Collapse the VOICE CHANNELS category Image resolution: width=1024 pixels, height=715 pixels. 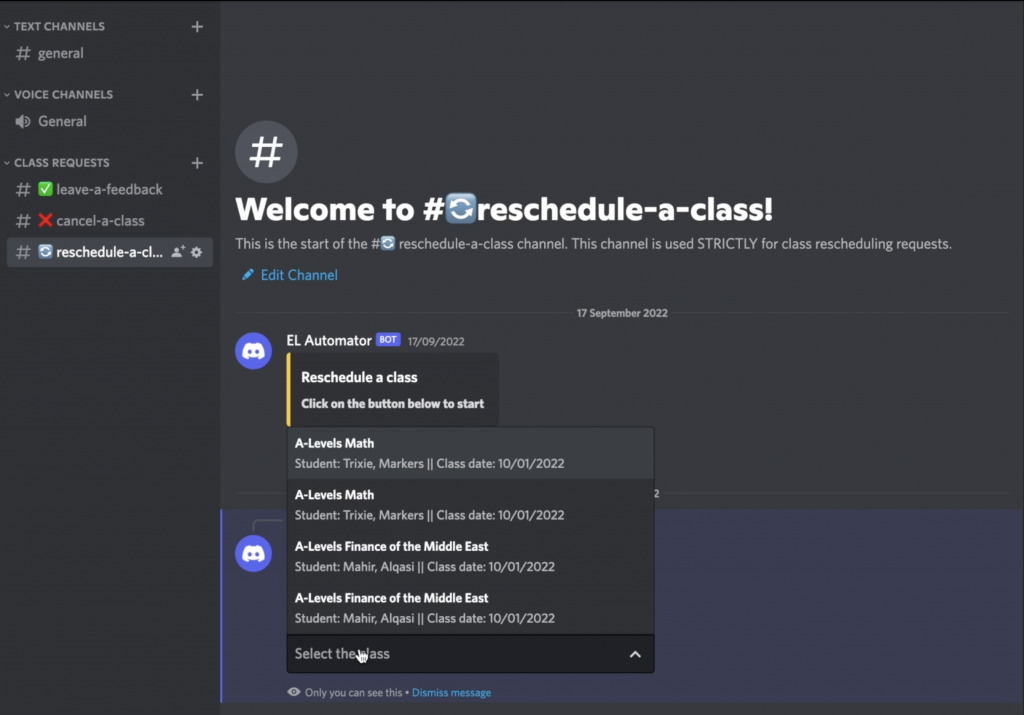pos(62,94)
